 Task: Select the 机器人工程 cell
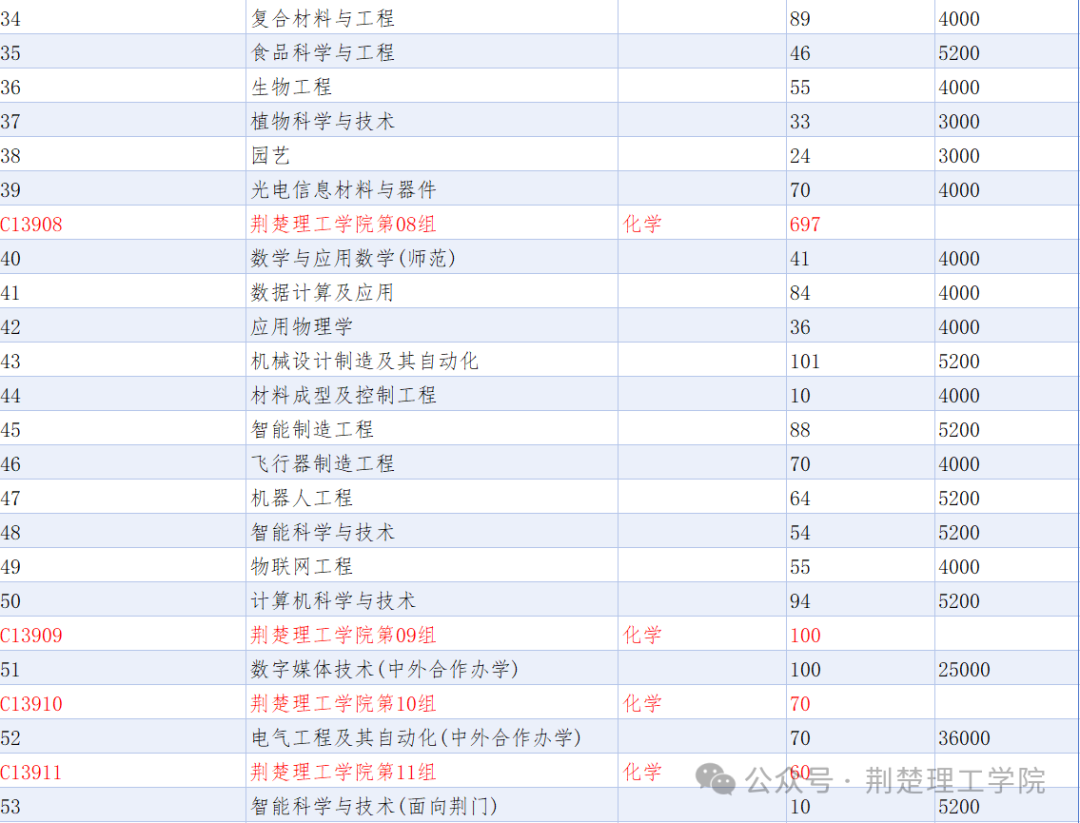[302, 498]
